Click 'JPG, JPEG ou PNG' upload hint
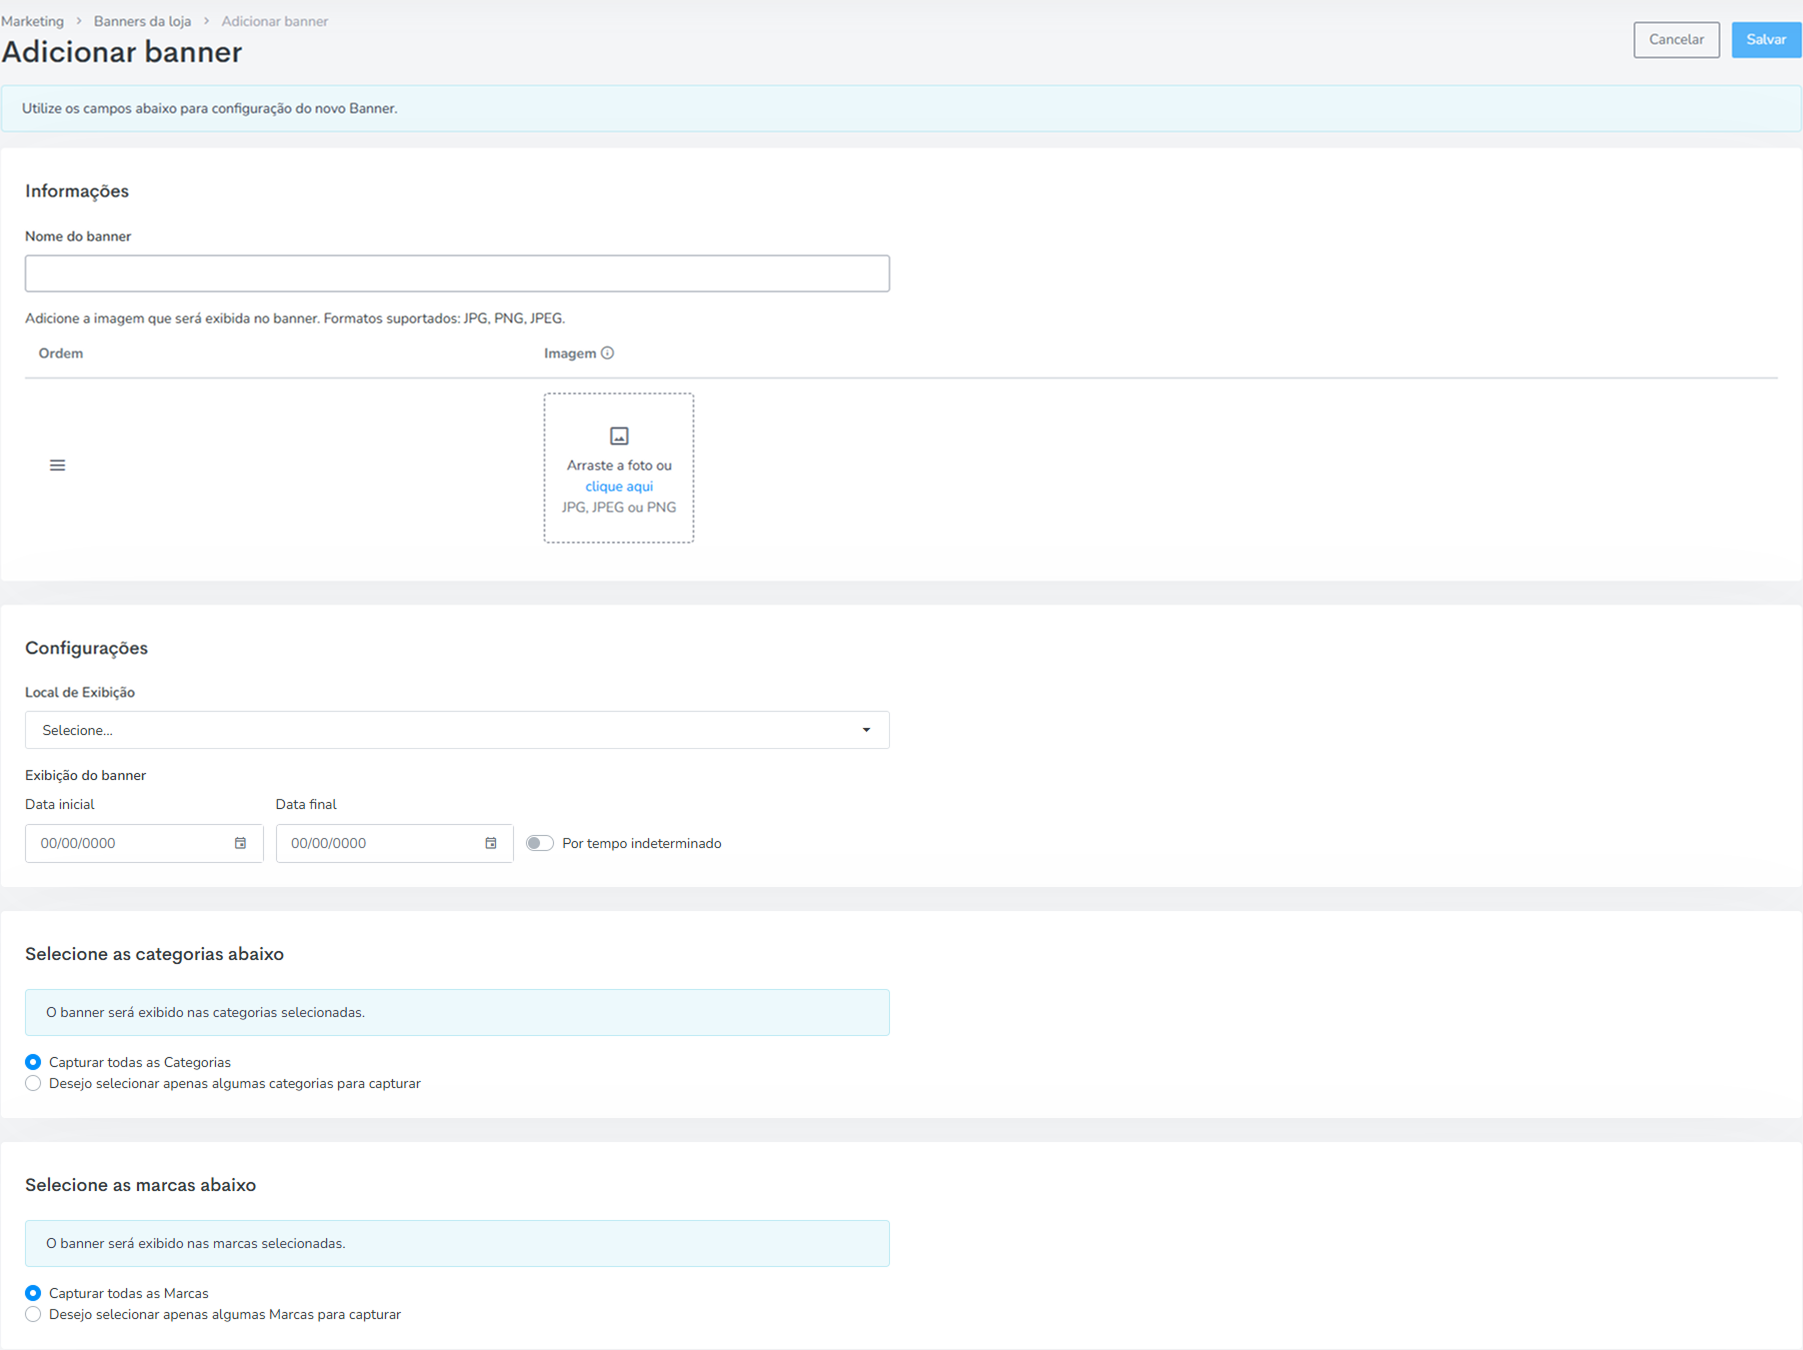The width and height of the screenshot is (1803, 1350). pyautogui.click(x=619, y=507)
